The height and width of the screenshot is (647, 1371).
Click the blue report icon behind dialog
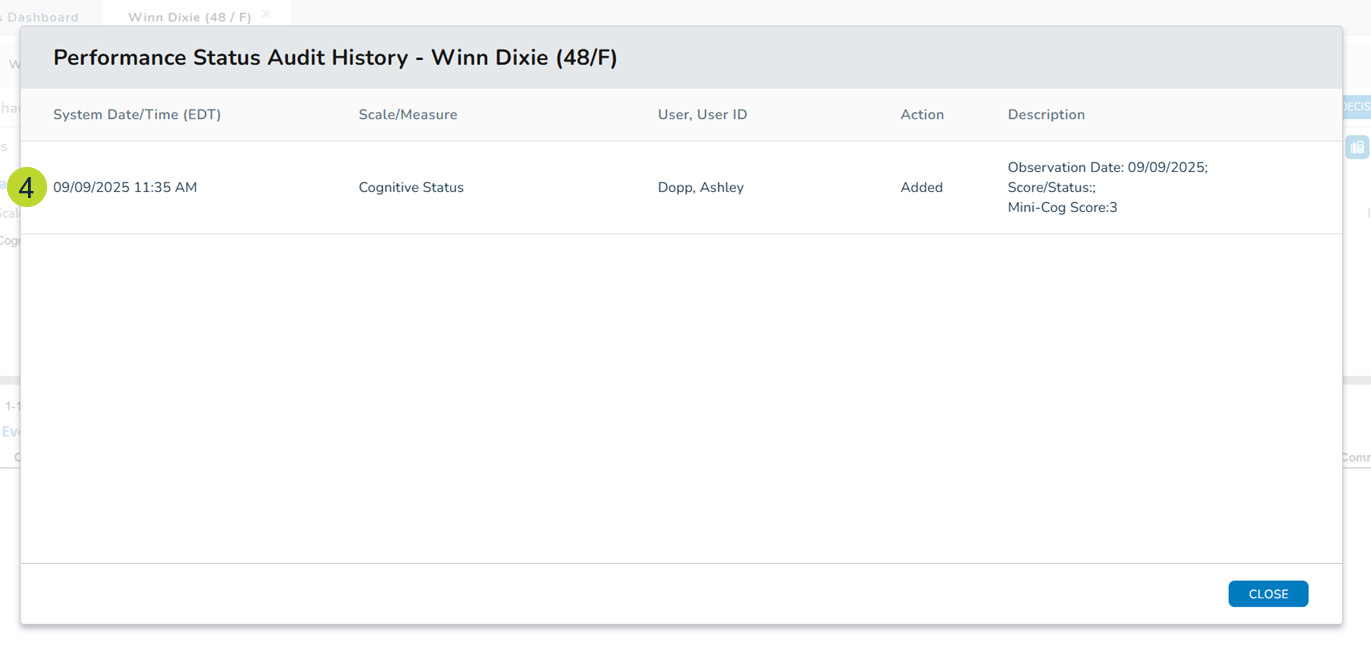coord(1357,148)
